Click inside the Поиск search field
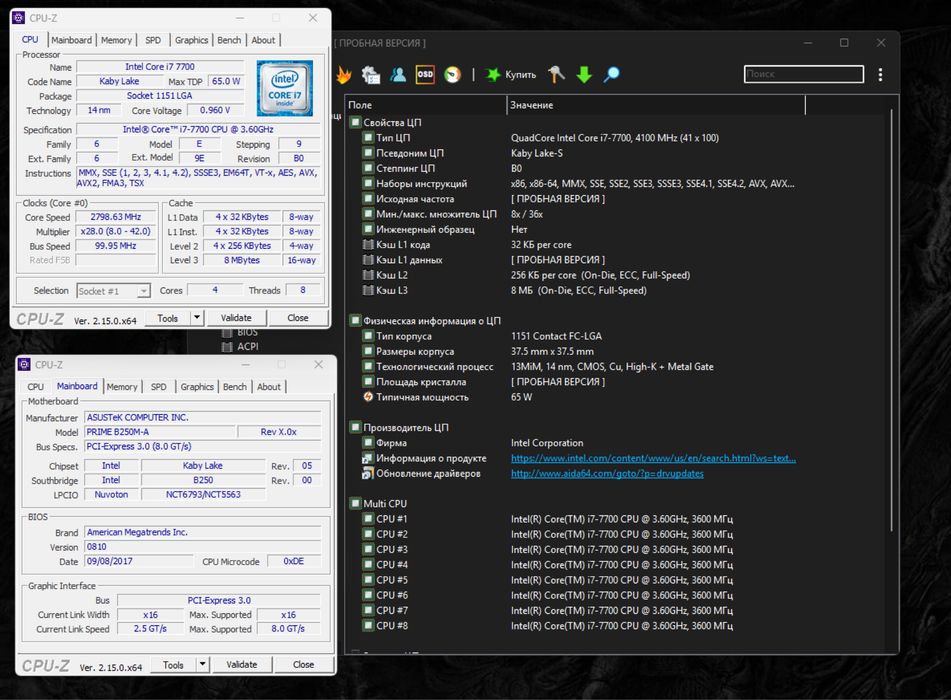Viewport: 951px width, 700px height. point(803,75)
